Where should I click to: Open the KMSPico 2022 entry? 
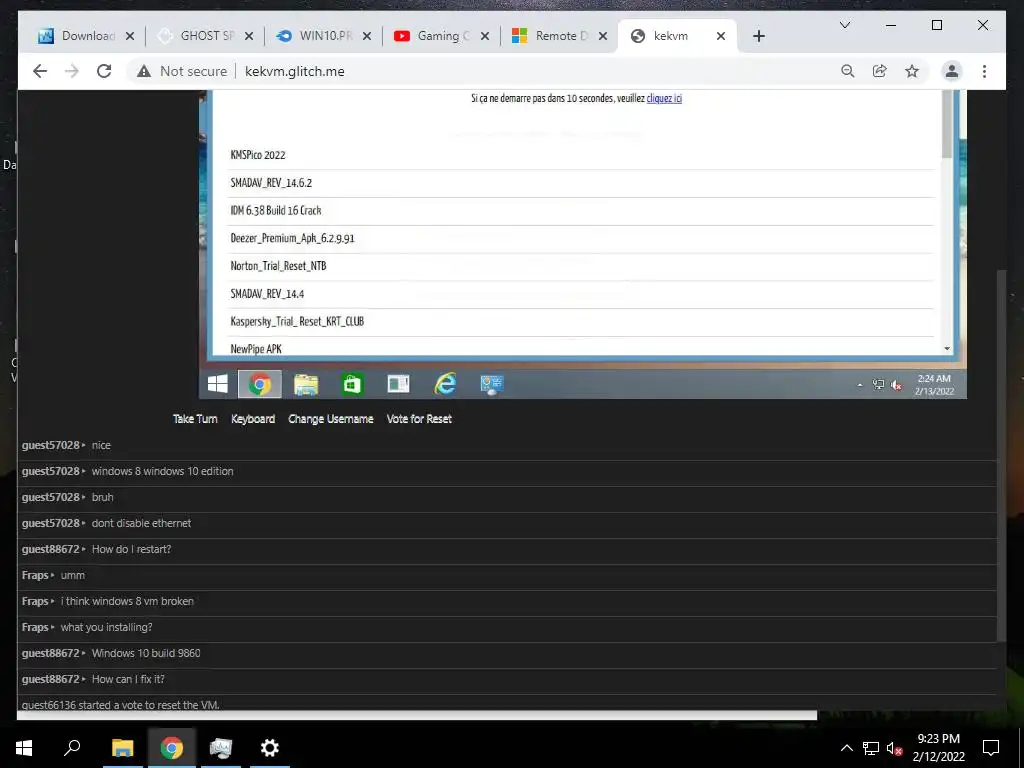(x=258, y=155)
